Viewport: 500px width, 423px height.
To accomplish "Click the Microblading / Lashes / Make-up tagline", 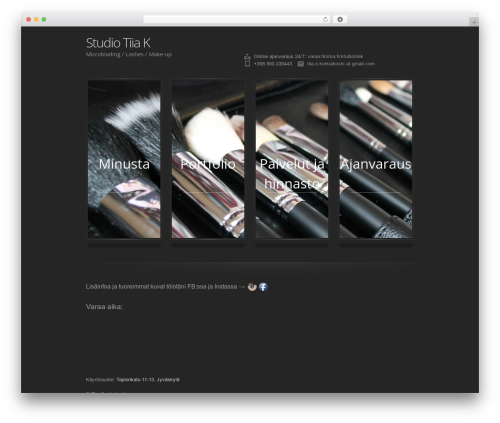I will (129, 54).
